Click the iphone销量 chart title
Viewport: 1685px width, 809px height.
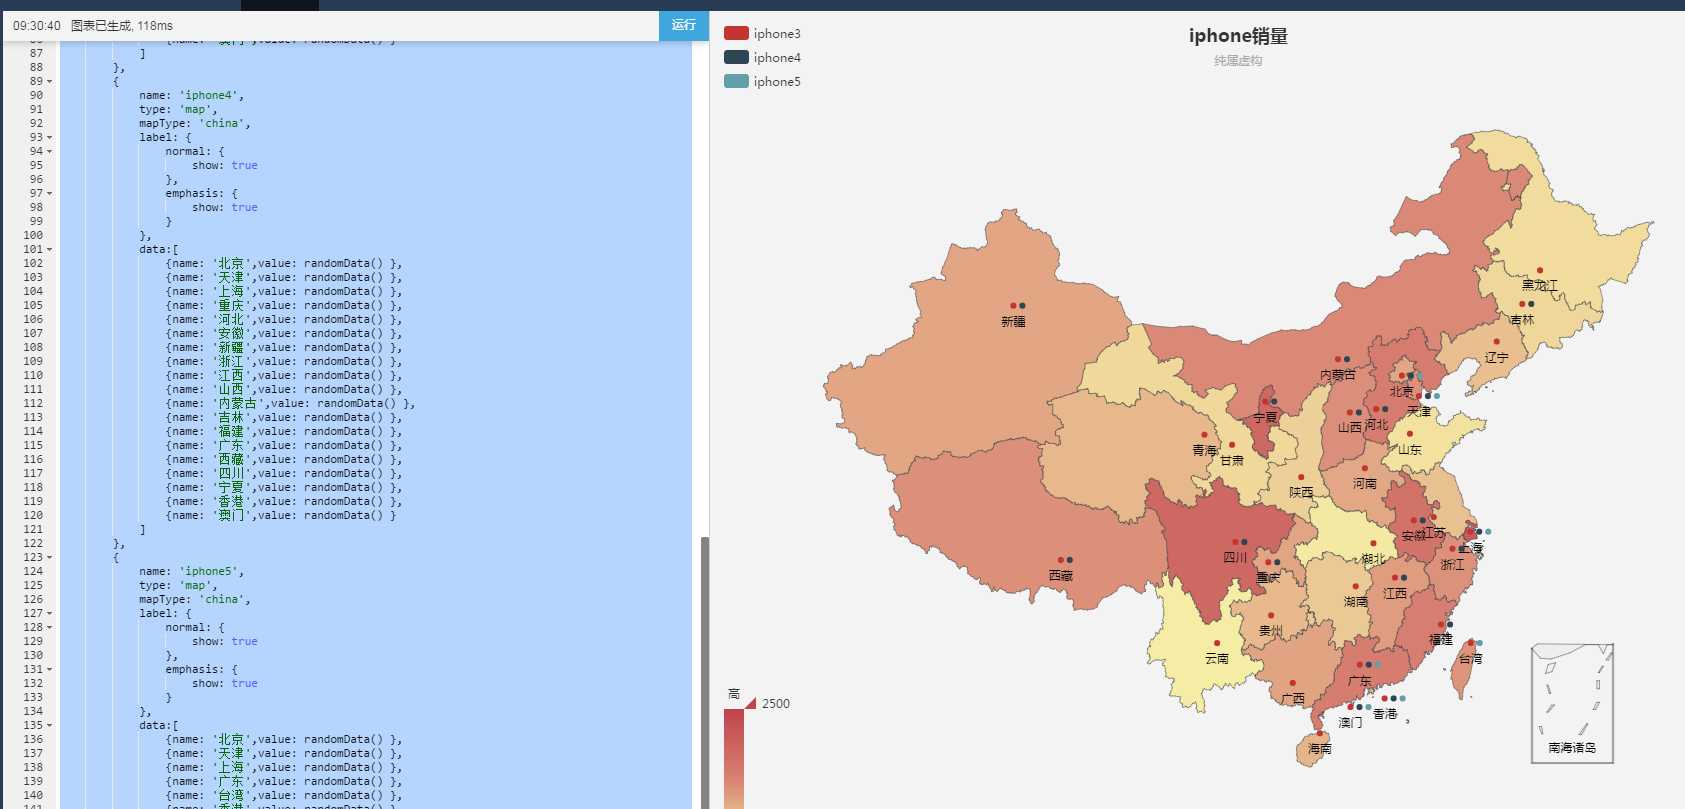(1238, 36)
